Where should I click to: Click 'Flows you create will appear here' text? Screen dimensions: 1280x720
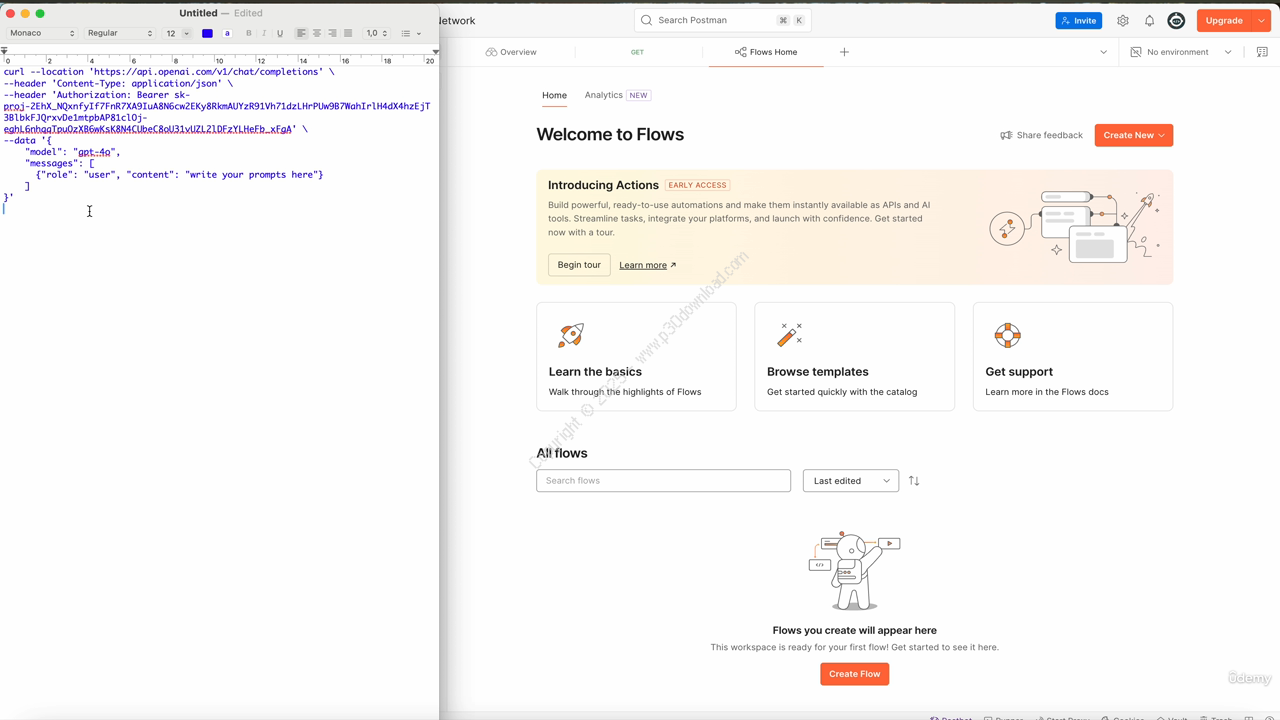point(855,631)
